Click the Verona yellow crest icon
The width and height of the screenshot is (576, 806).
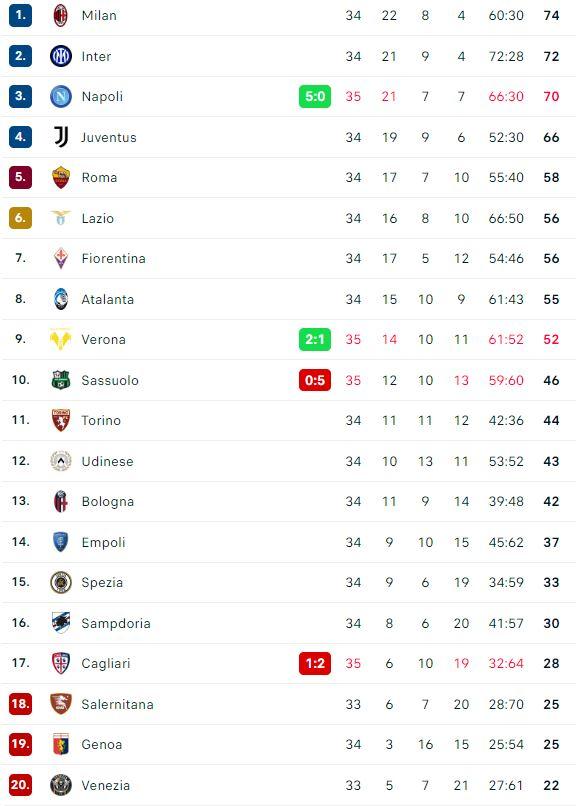coord(61,339)
